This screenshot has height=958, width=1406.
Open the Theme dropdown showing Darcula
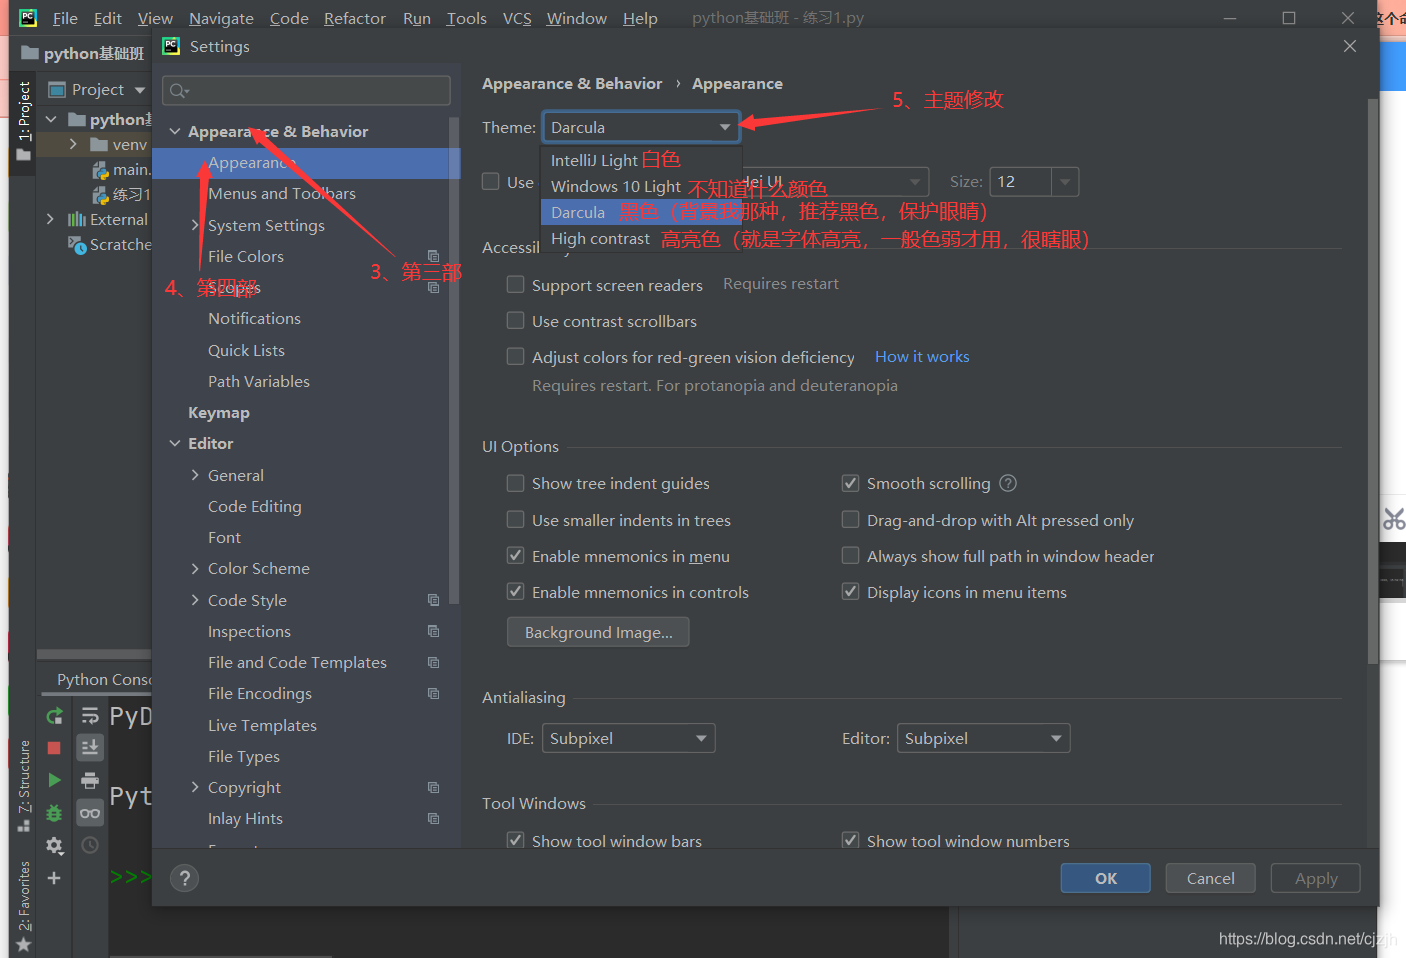(x=640, y=127)
